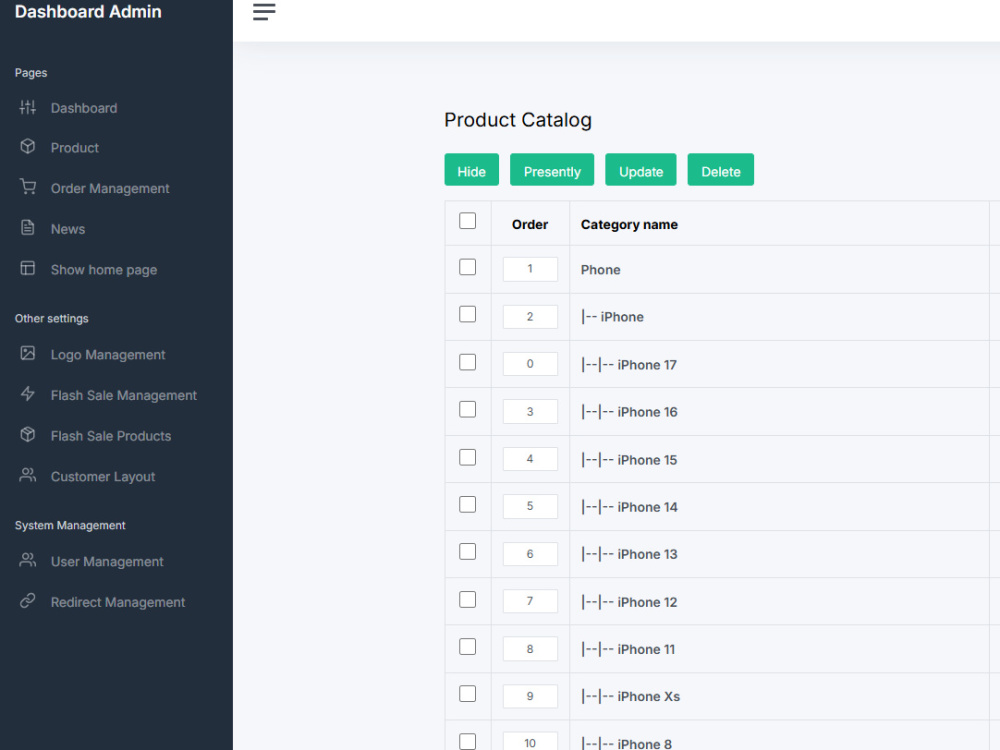
Task: Click the order field for iPhone Xs
Action: coord(530,696)
